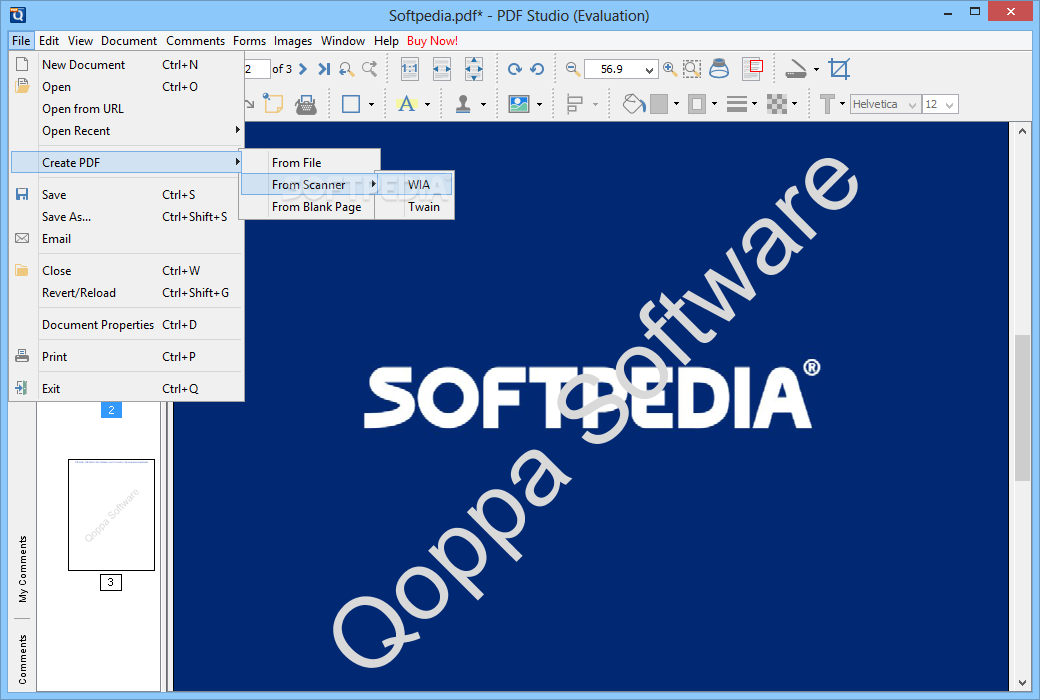The height and width of the screenshot is (700, 1040).
Task: Select page 3 thumbnail
Action: [x=111, y=515]
